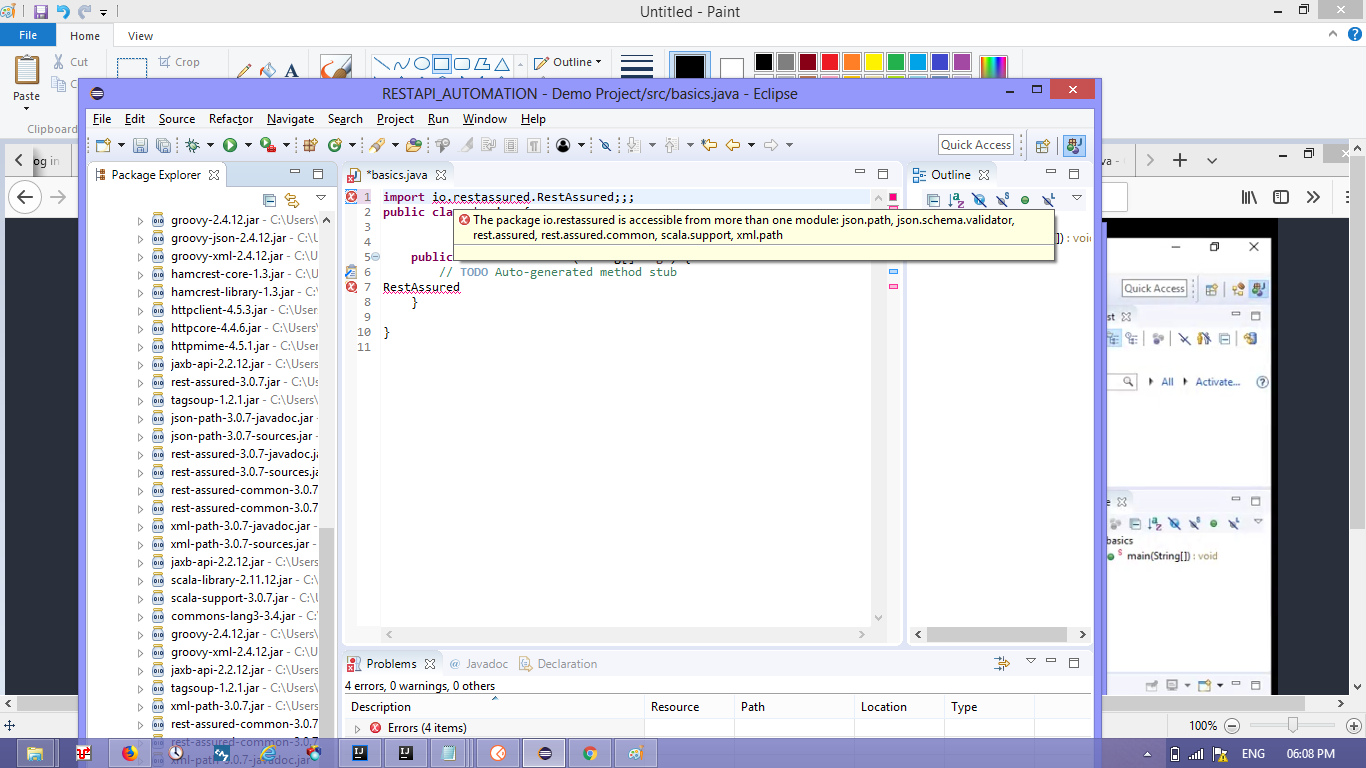Click the error marker on line 7
Image resolution: width=1366 pixels, height=768 pixels.
[351, 287]
